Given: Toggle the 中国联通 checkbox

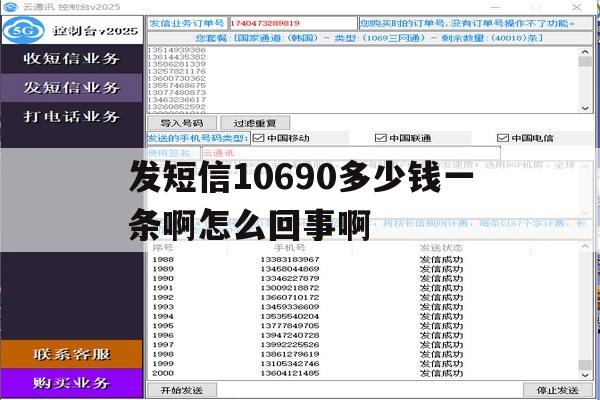Looking at the screenshot, I should (380, 138).
